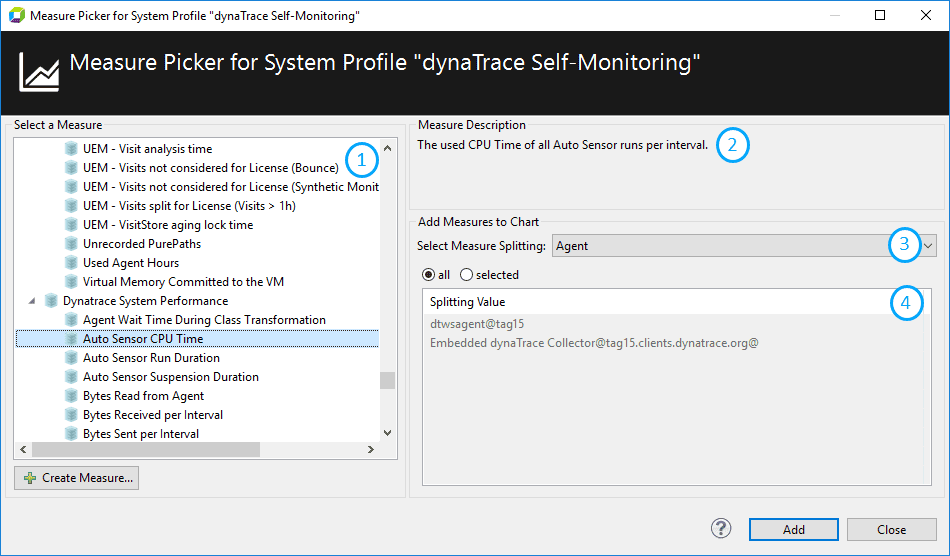This screenshot has height=556, width=950.
Task: Click the icon beside UEM - Visit analysis time
Action: pos(71,148)
